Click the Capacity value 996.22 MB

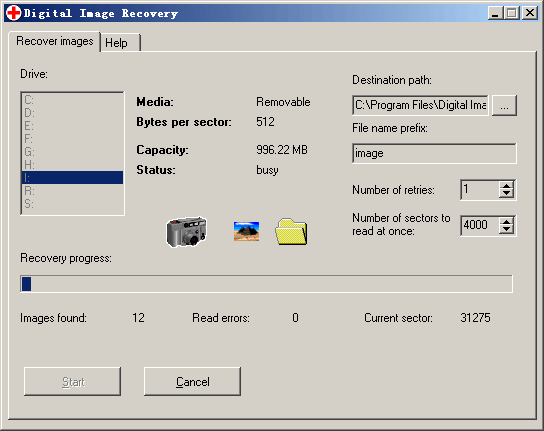(282, 150)
